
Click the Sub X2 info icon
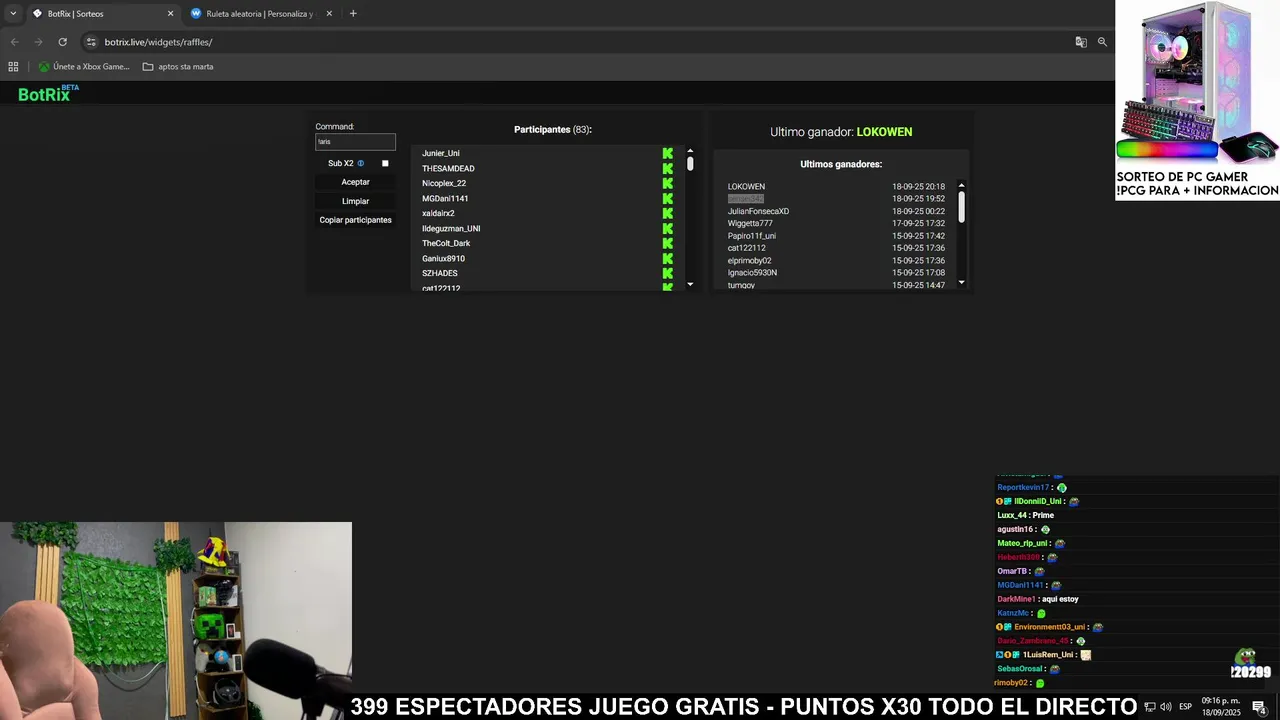[361, 163]
